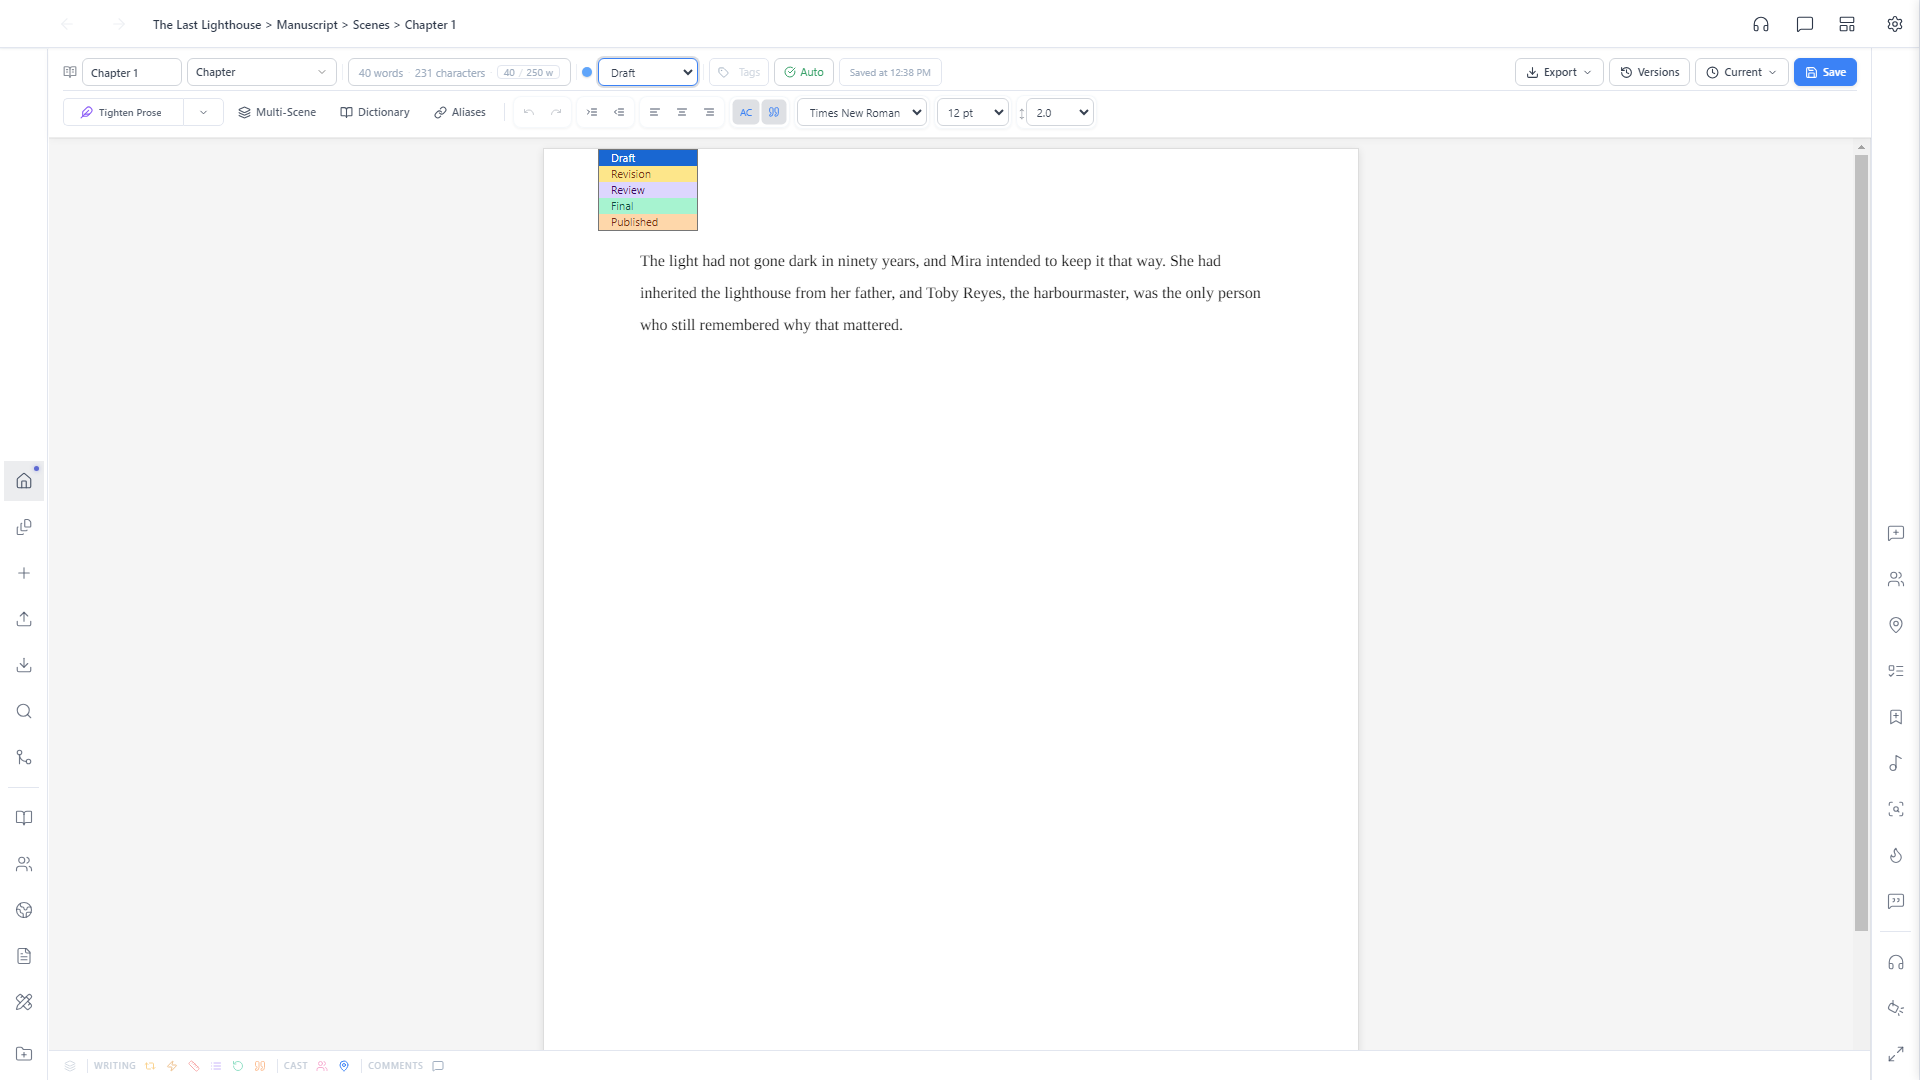Click the blue status color dot
The height and width of the screenshot is (1080, 1920).
click(x=587, y=72)
